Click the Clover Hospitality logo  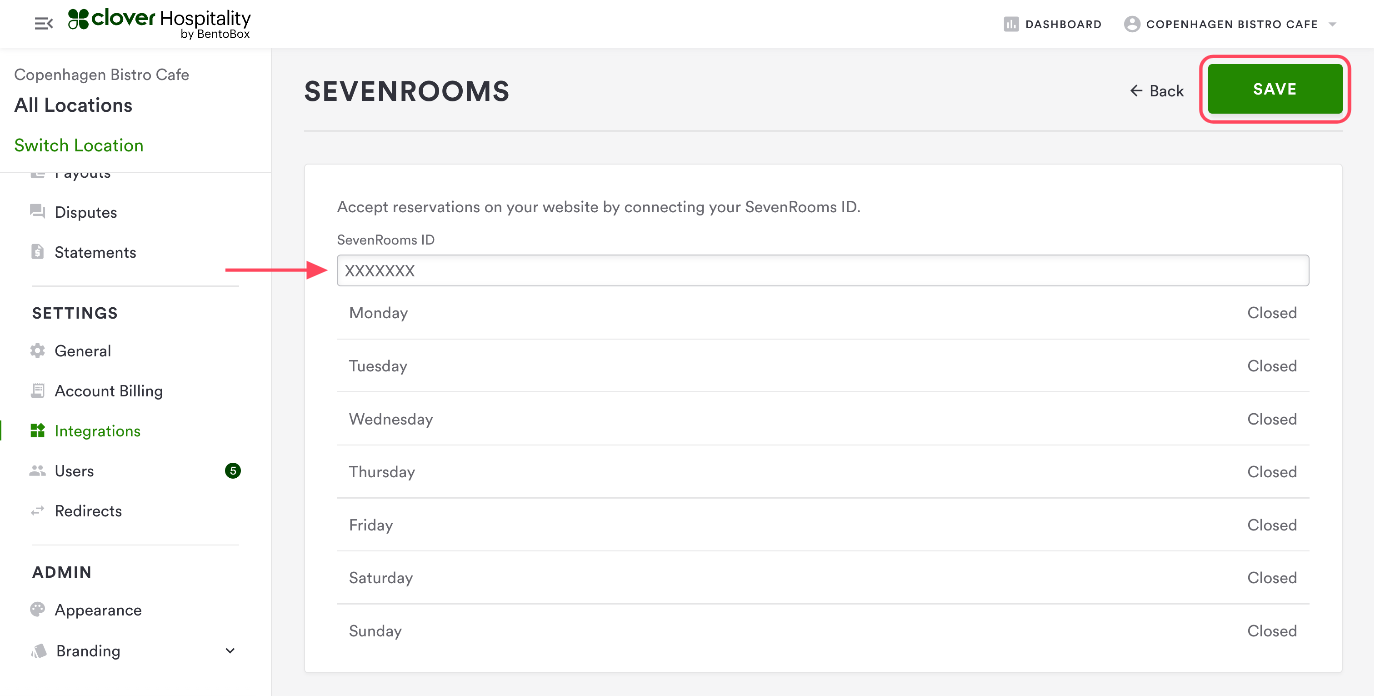point(159,24)
